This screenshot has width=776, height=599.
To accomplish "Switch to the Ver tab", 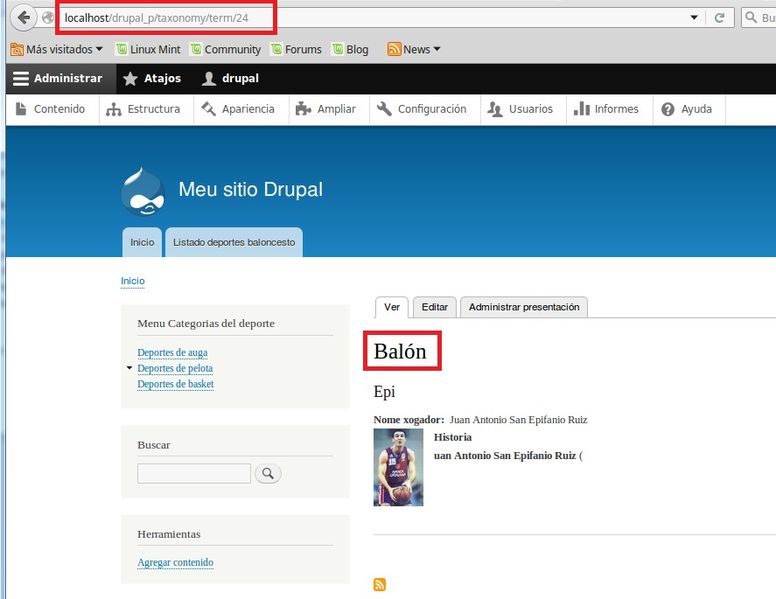I will (x=391, y=307).
